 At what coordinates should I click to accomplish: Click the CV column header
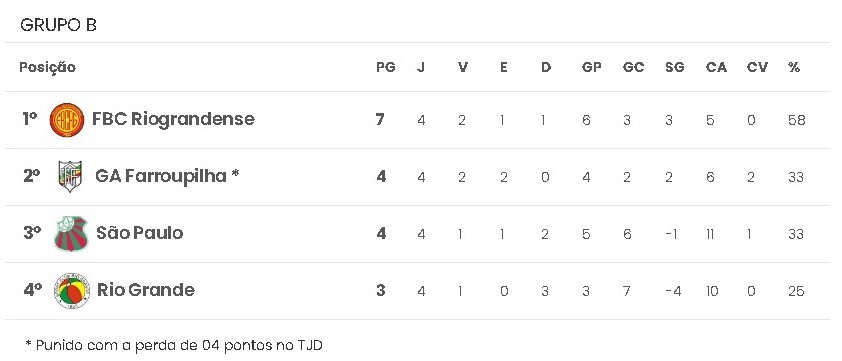(757, 67)
